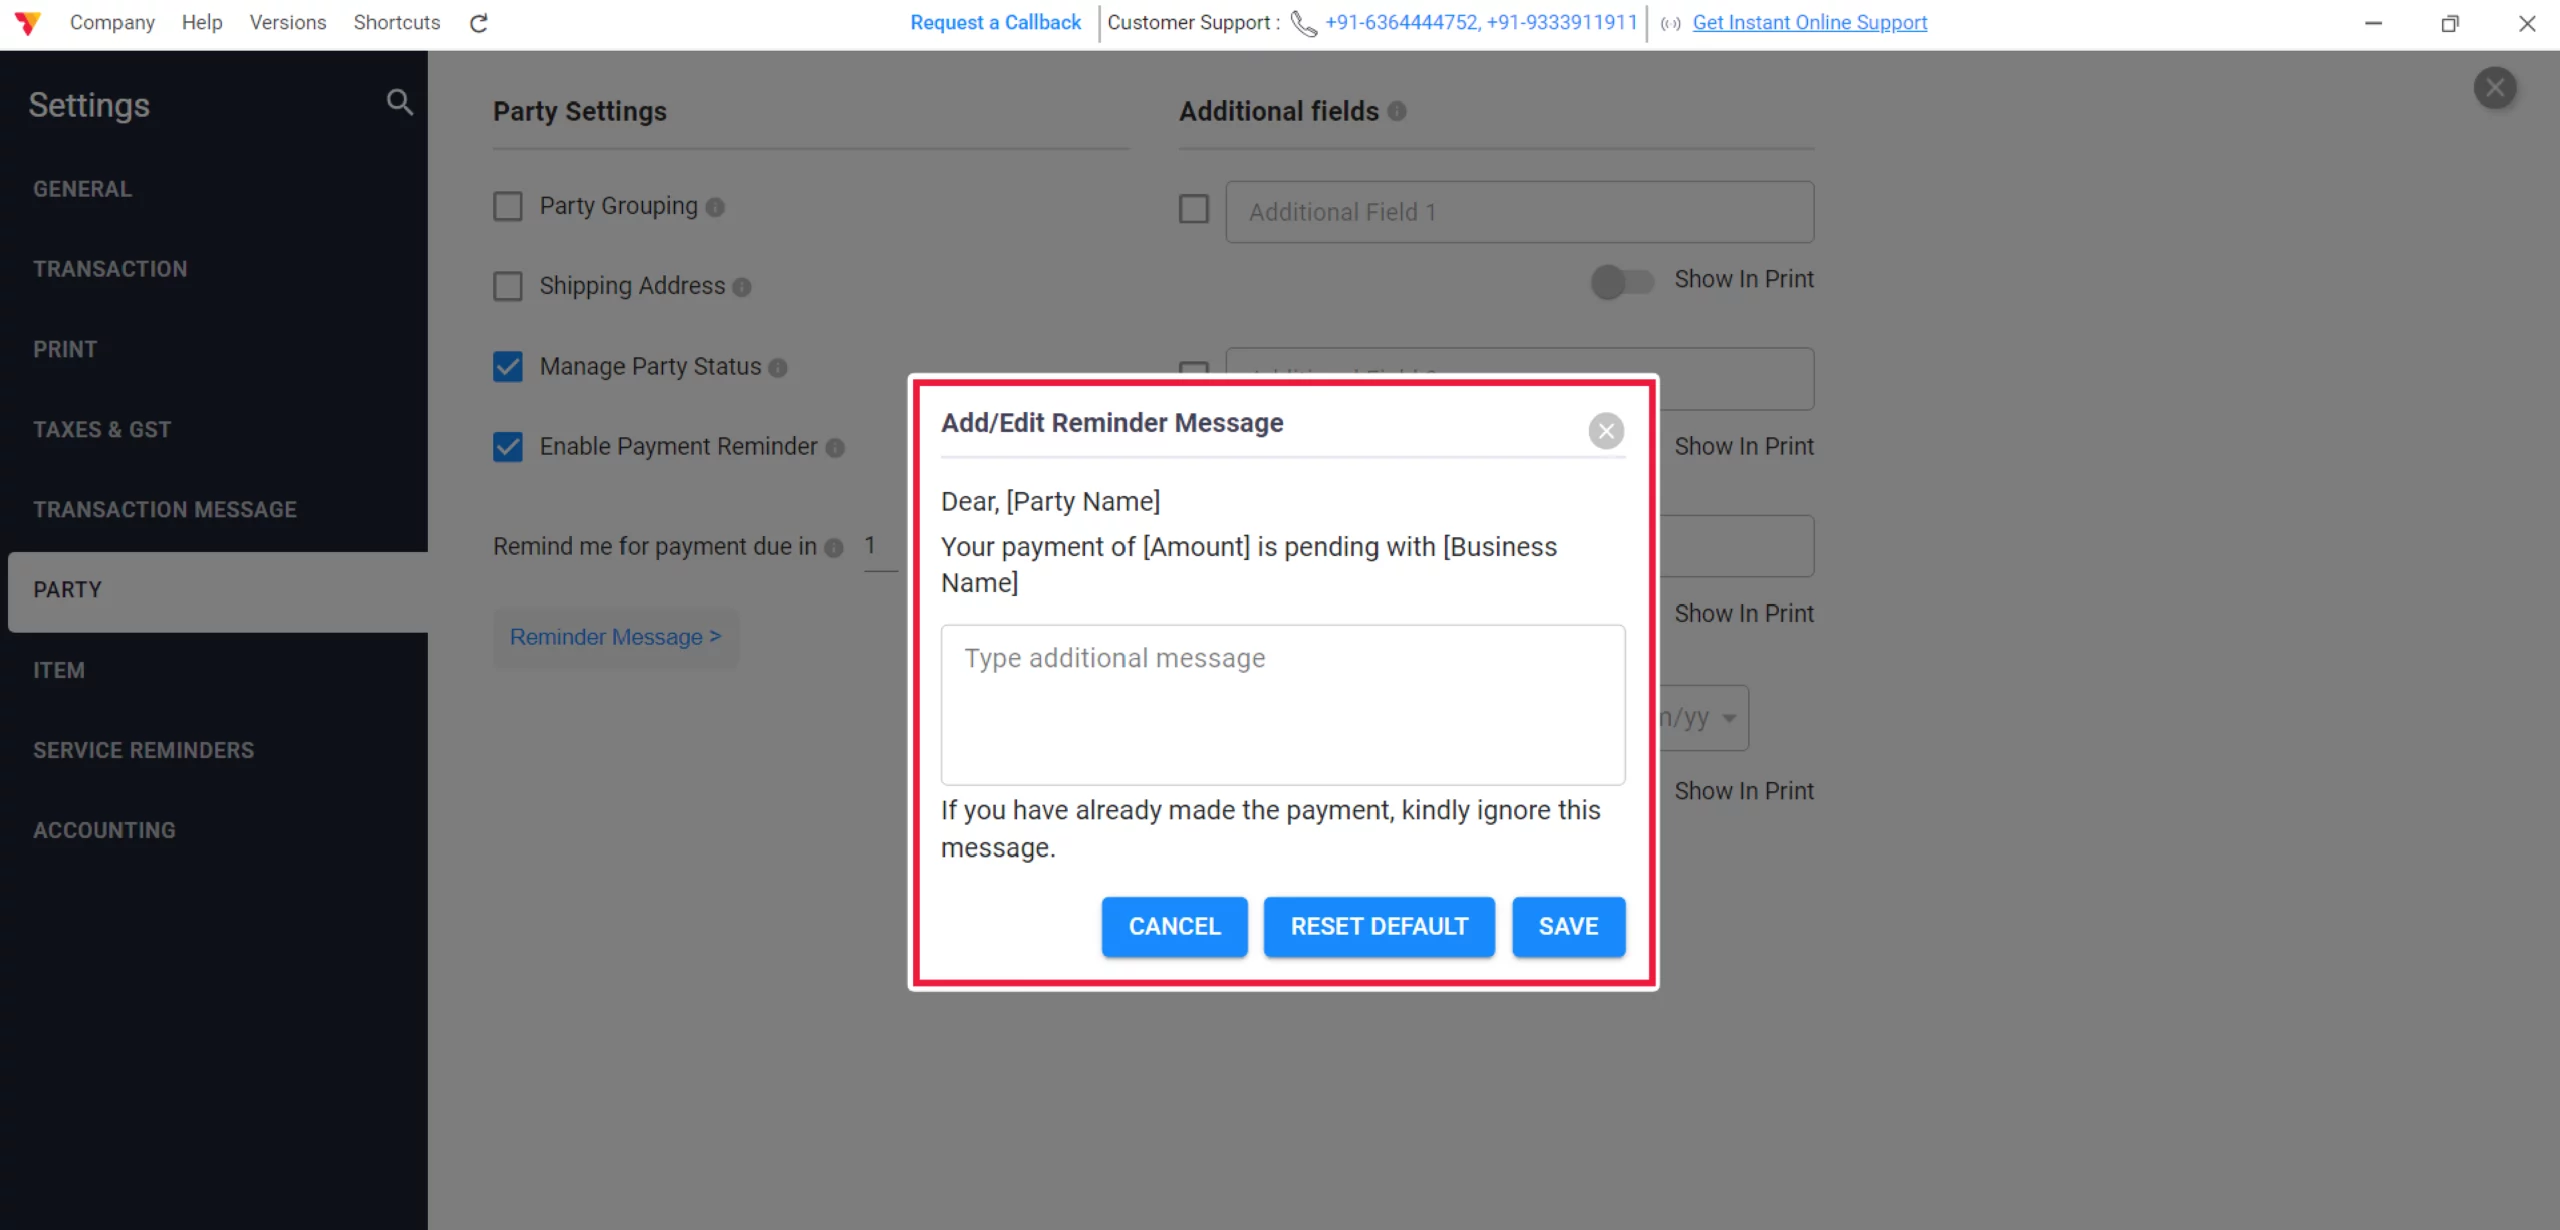
Task: Expand the Reminder Message link
Action: coord(615,637)
